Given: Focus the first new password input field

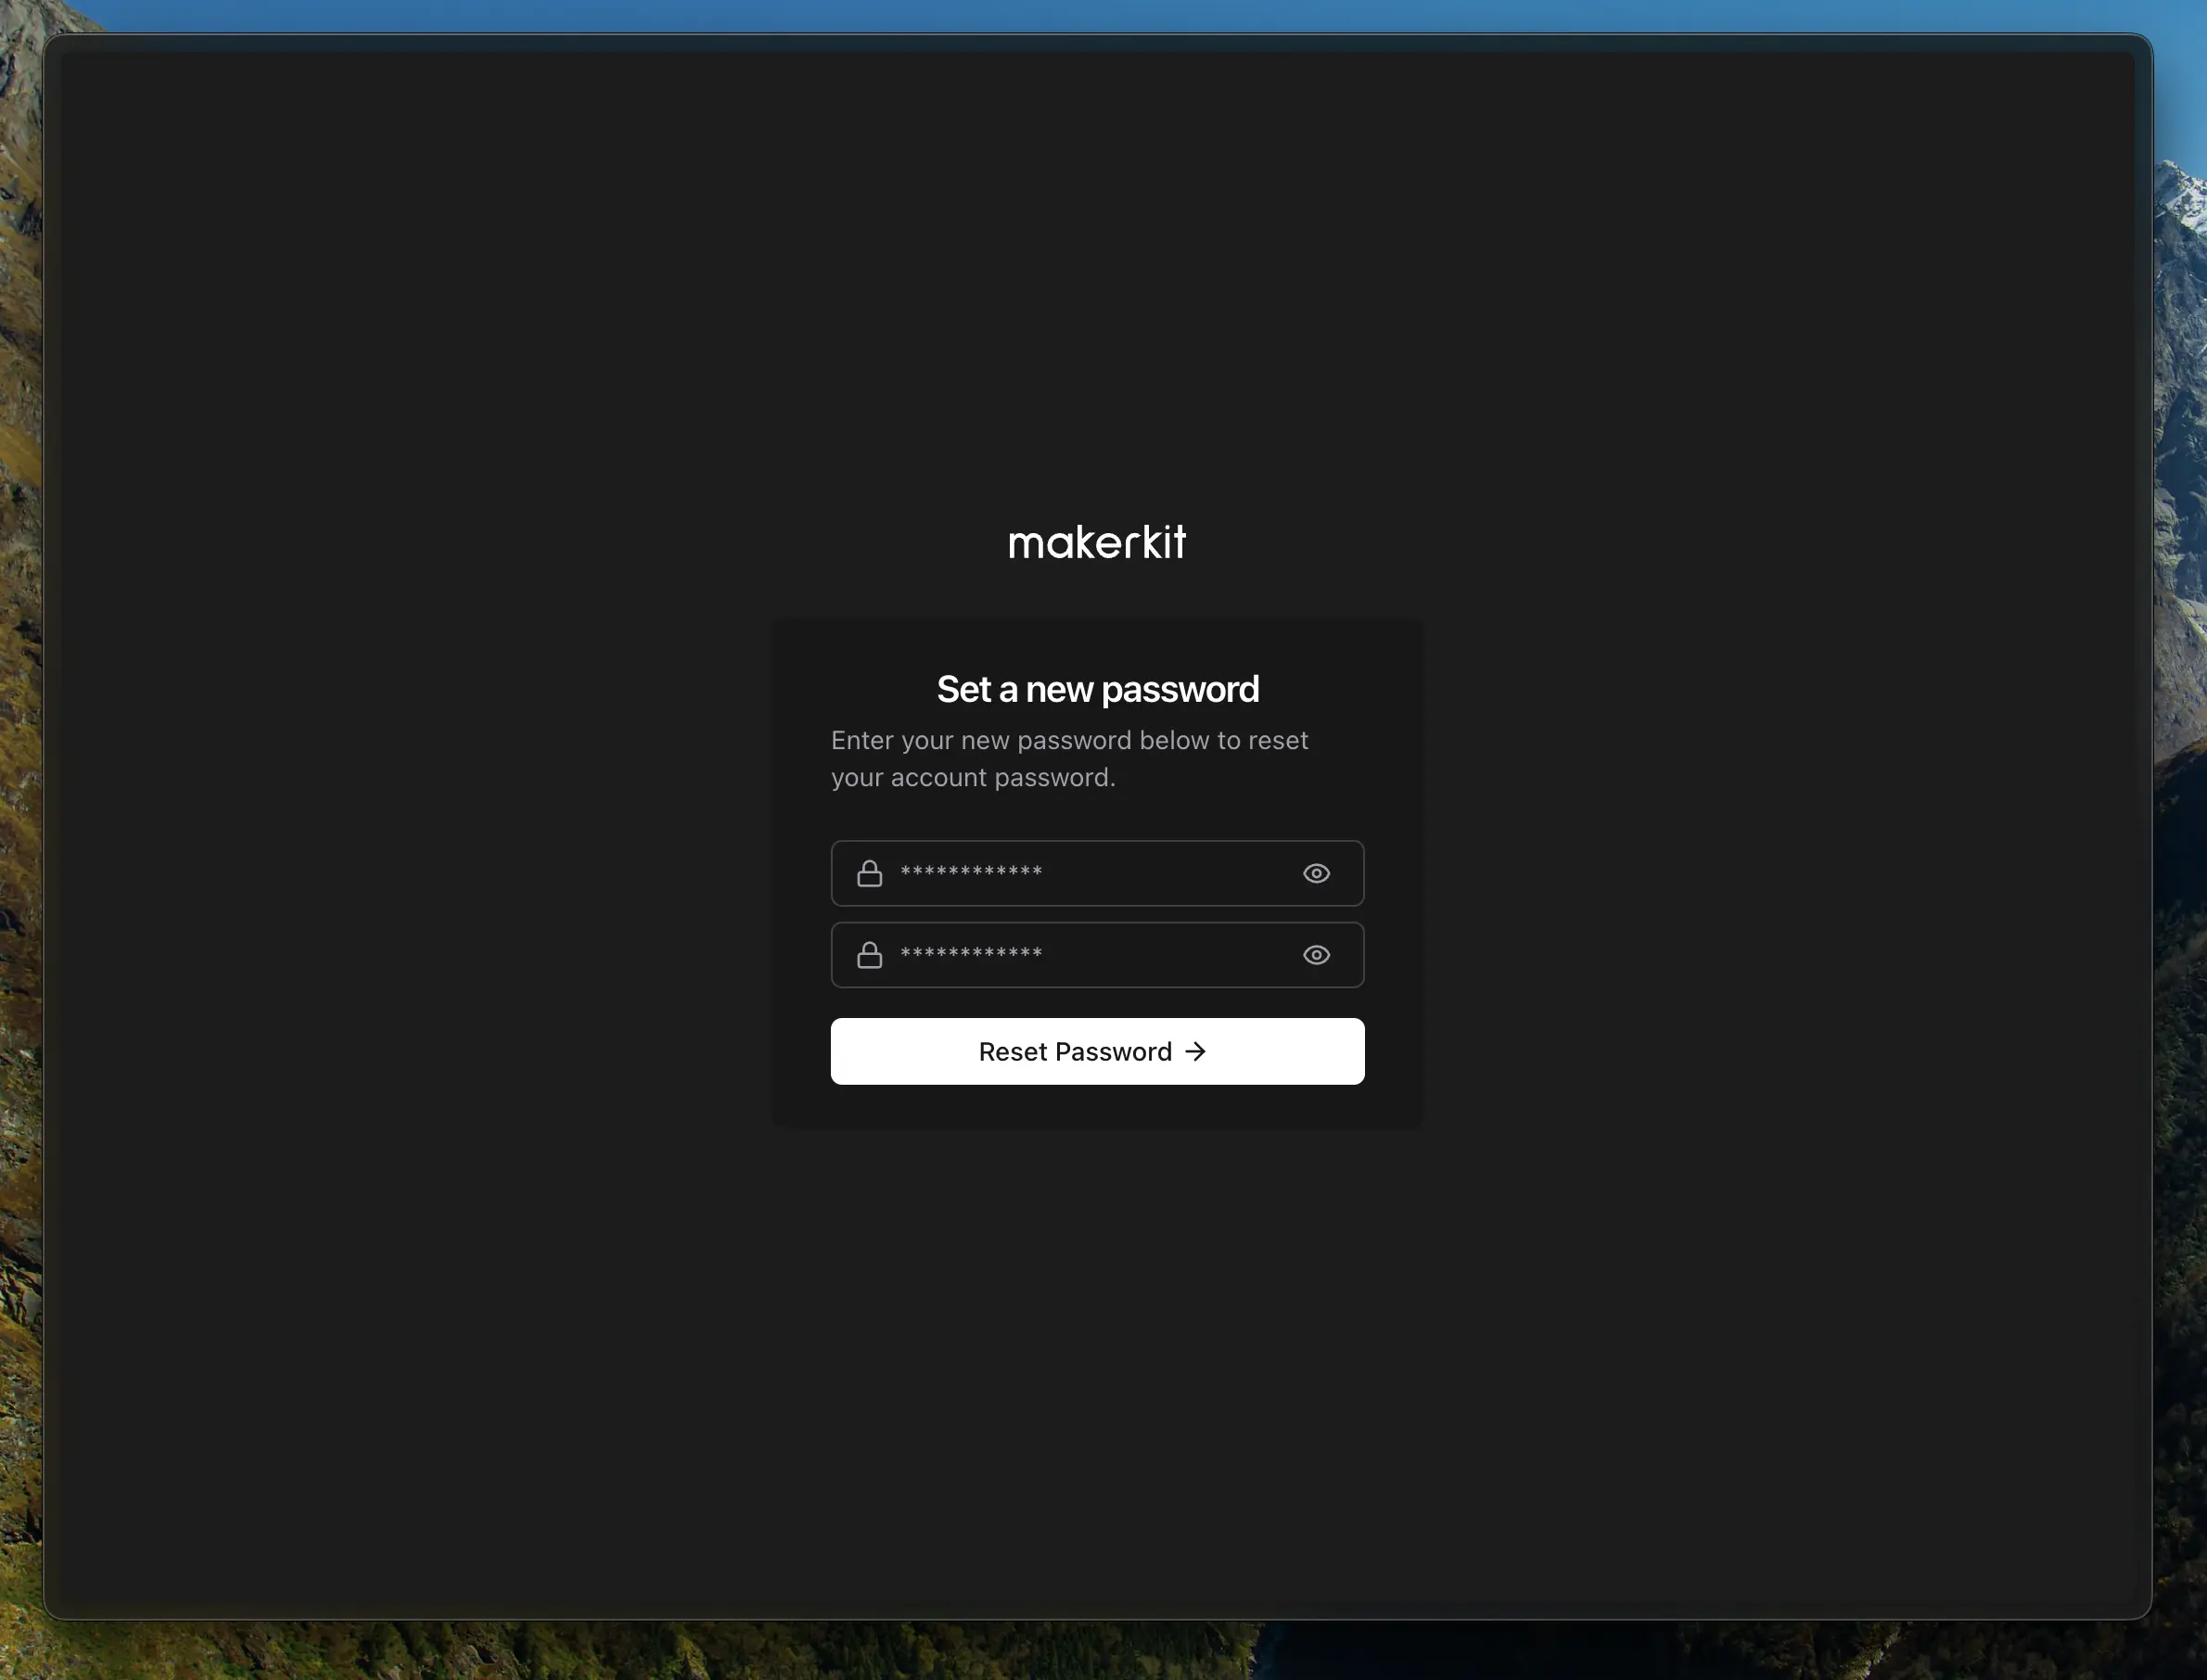Looking at the screenshot, I should (x=1150, y=874).
